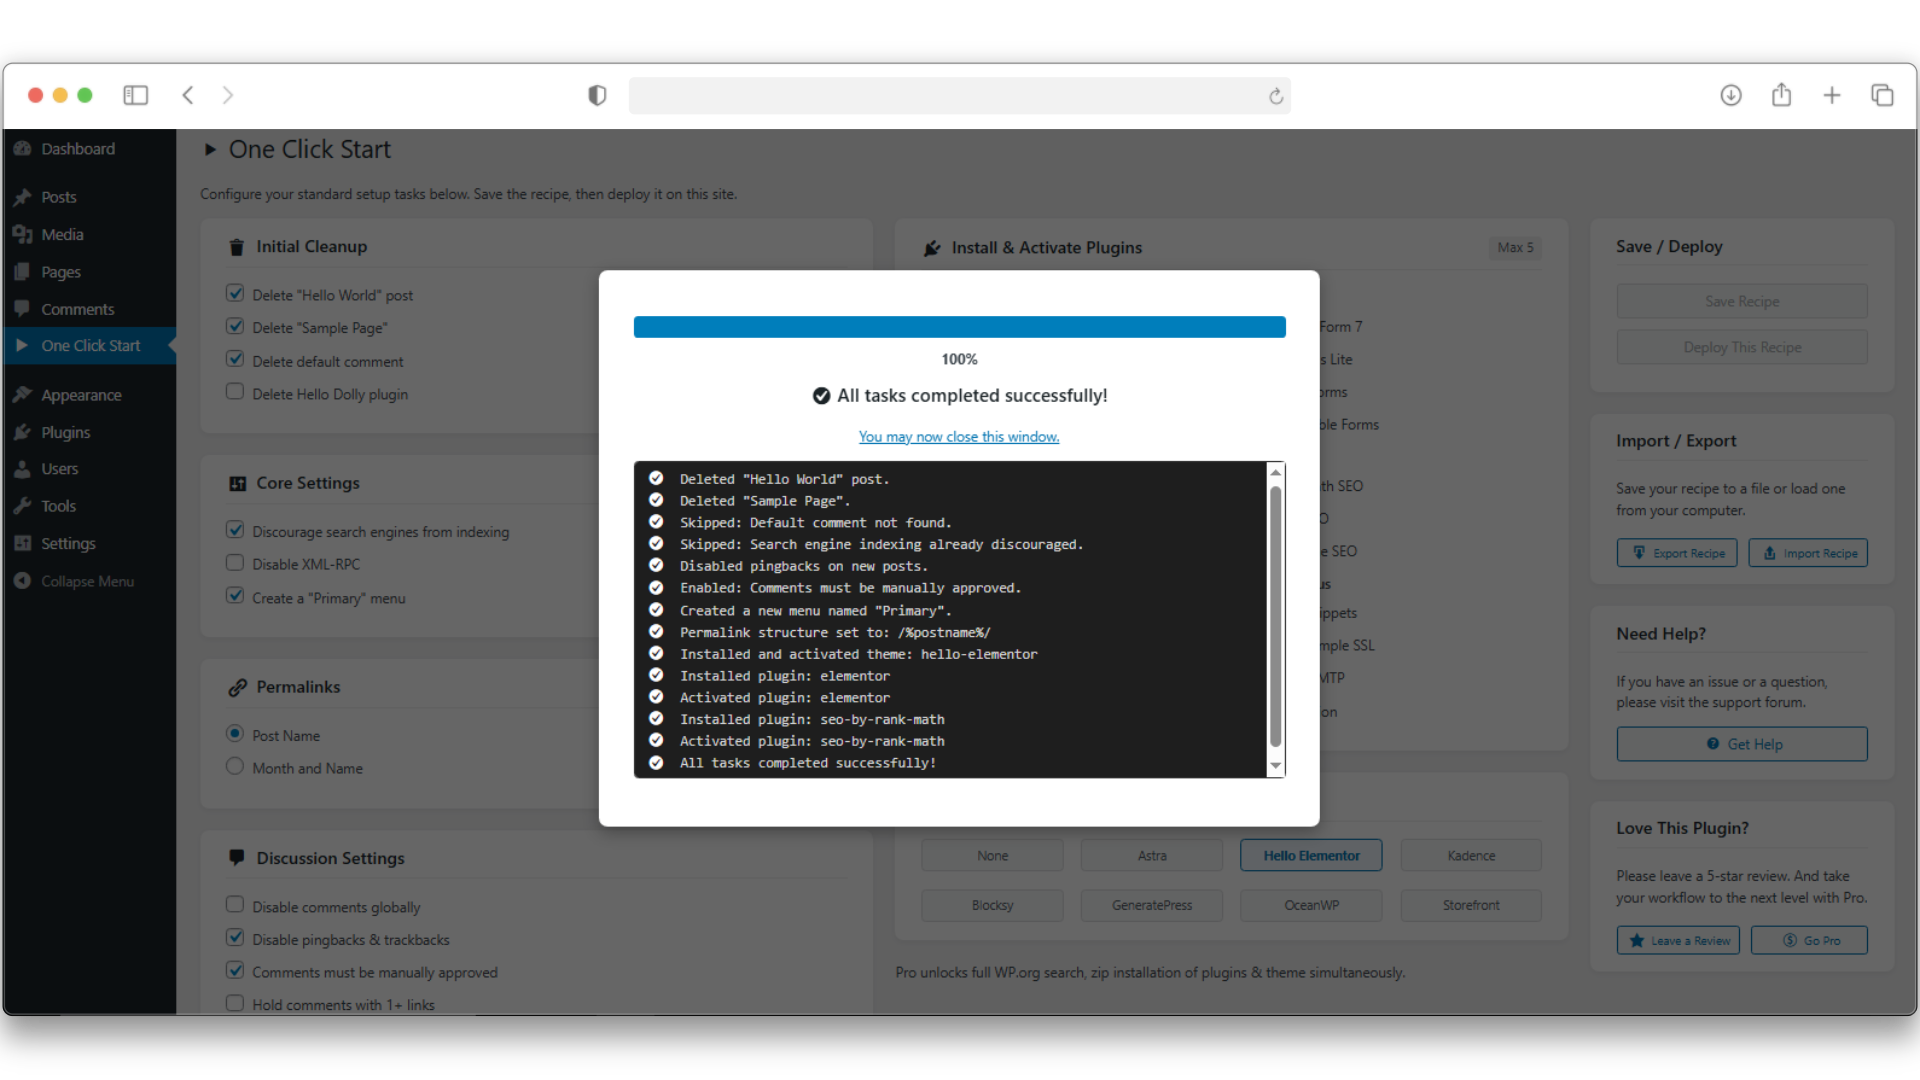The height and width of the screenshot is (1080, 1920).
Task: Collapse the One Click Start section triangle
Action: point(211,149)
